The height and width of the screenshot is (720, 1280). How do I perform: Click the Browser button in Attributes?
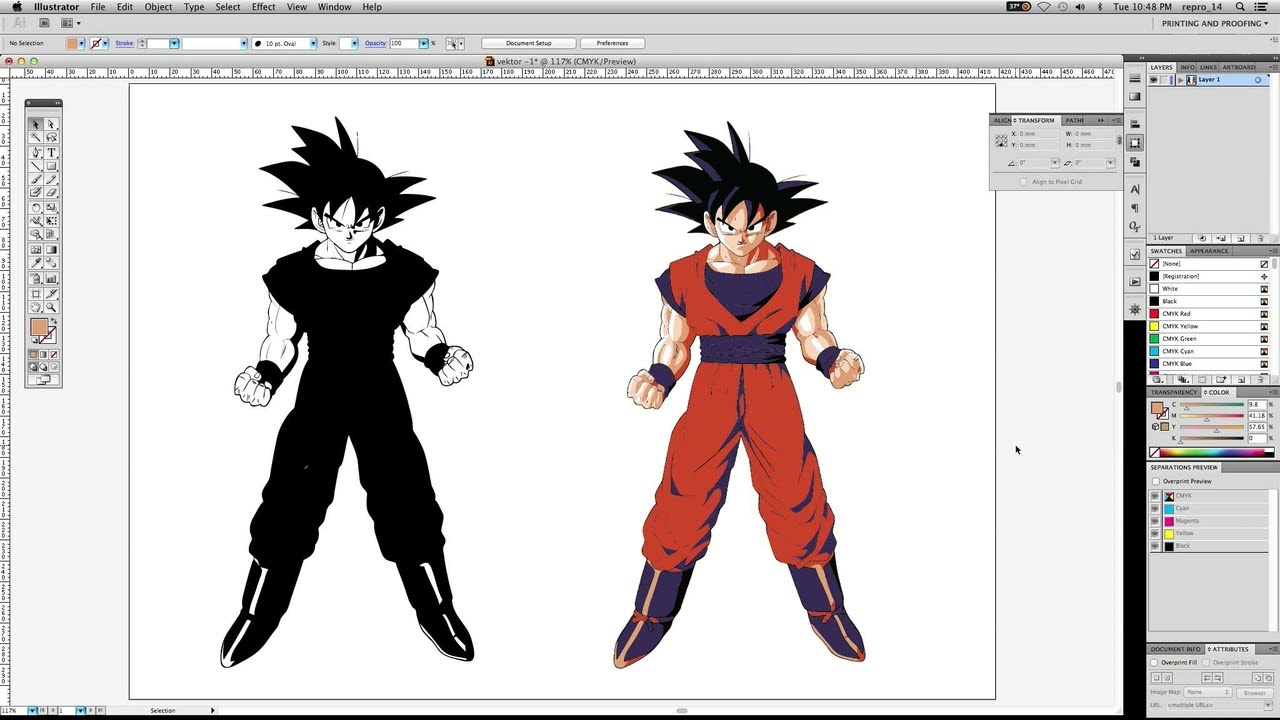click(1254, 692)
